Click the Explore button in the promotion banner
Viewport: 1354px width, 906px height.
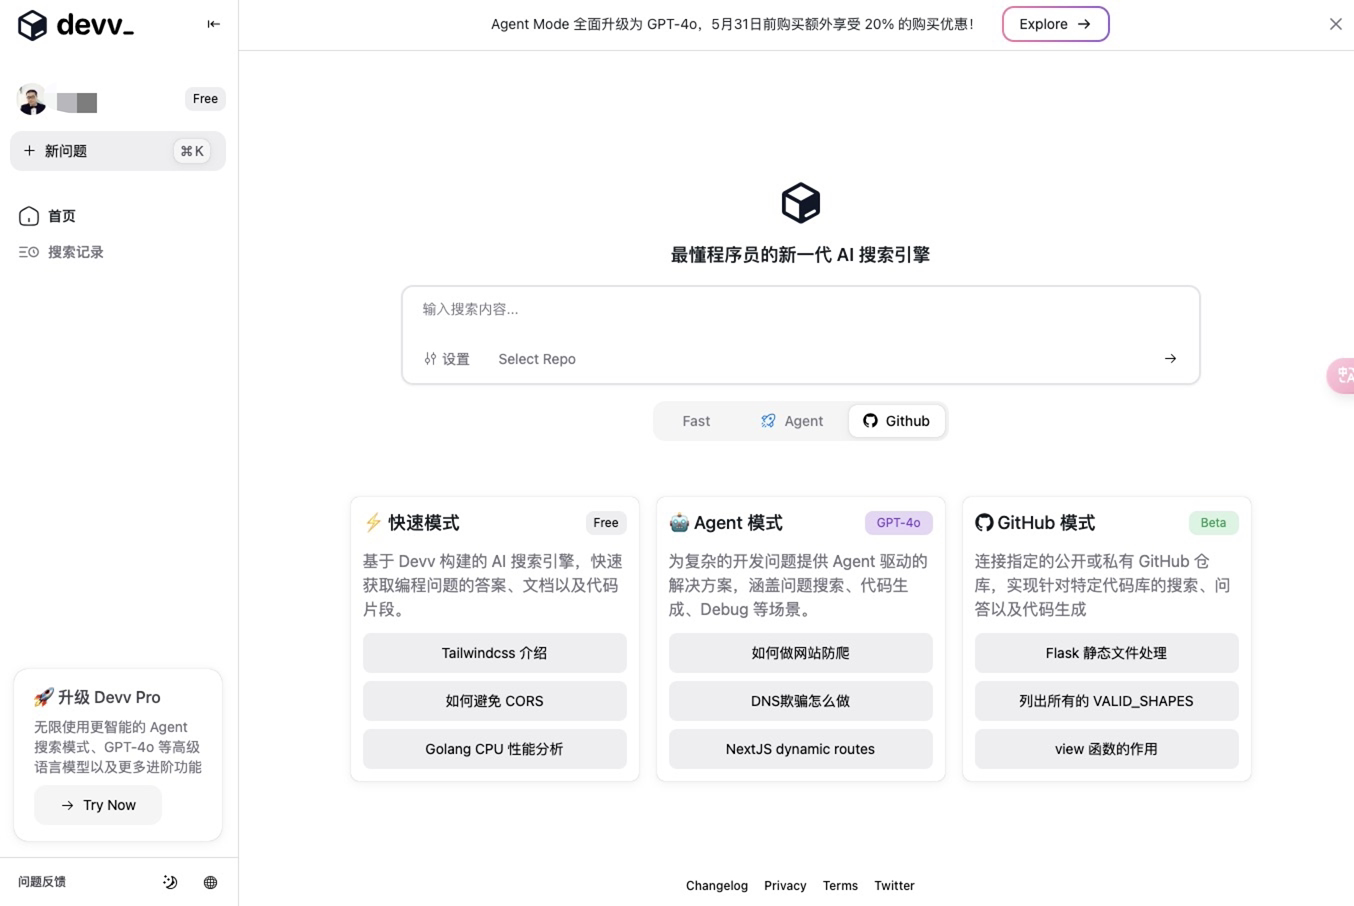(x=1055, y=23)
